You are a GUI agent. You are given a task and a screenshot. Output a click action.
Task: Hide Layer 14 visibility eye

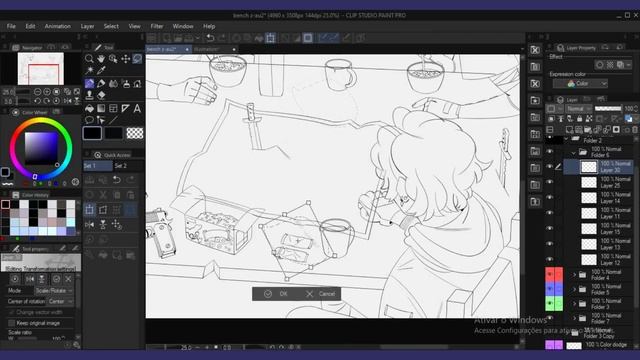(549, 198)
